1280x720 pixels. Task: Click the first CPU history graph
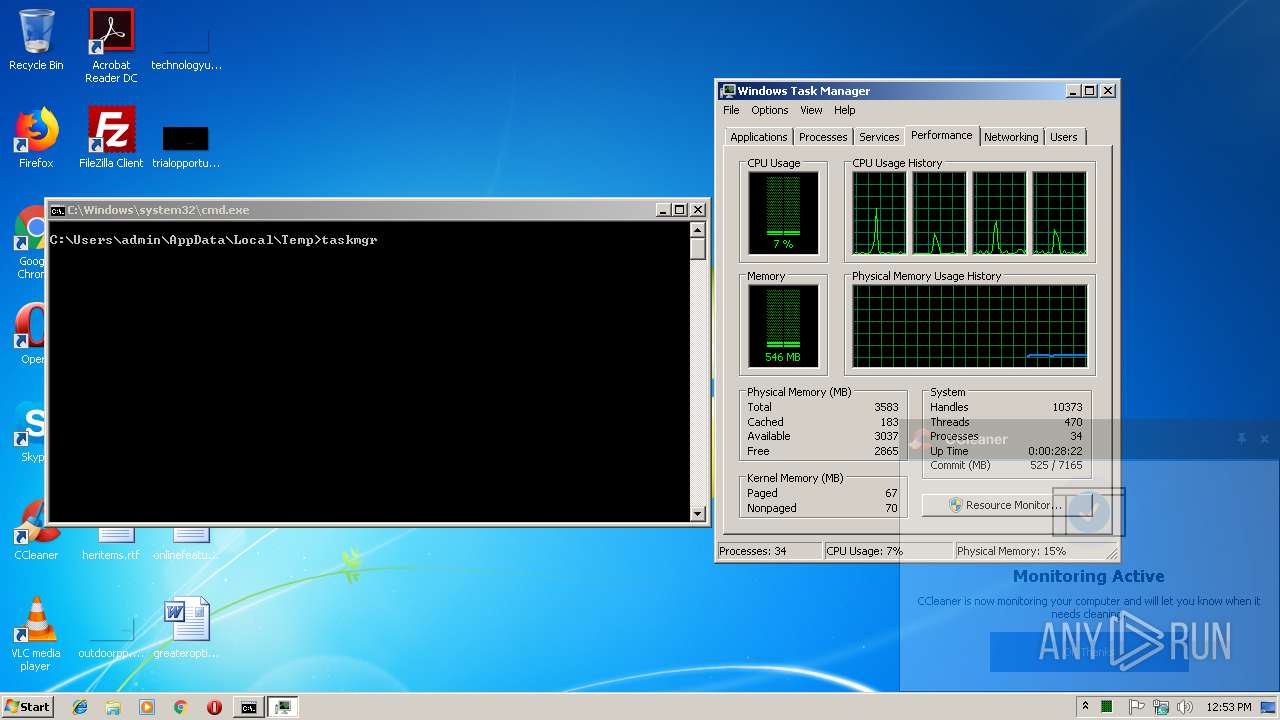pyautogui.click(x=879, y=212)
